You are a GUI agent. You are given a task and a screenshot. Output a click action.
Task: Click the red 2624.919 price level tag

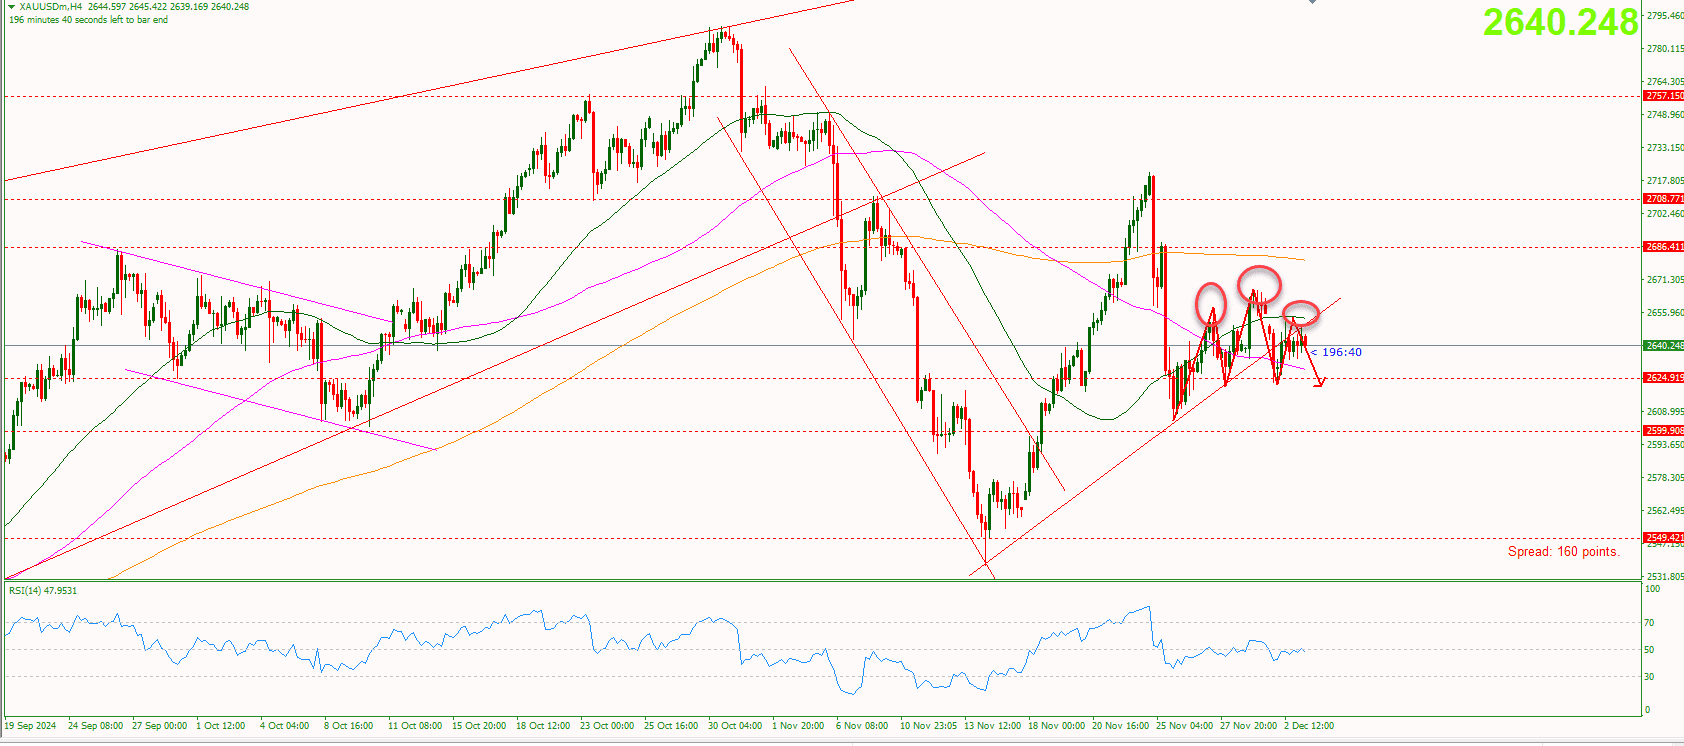click(x=1664, y=378)
